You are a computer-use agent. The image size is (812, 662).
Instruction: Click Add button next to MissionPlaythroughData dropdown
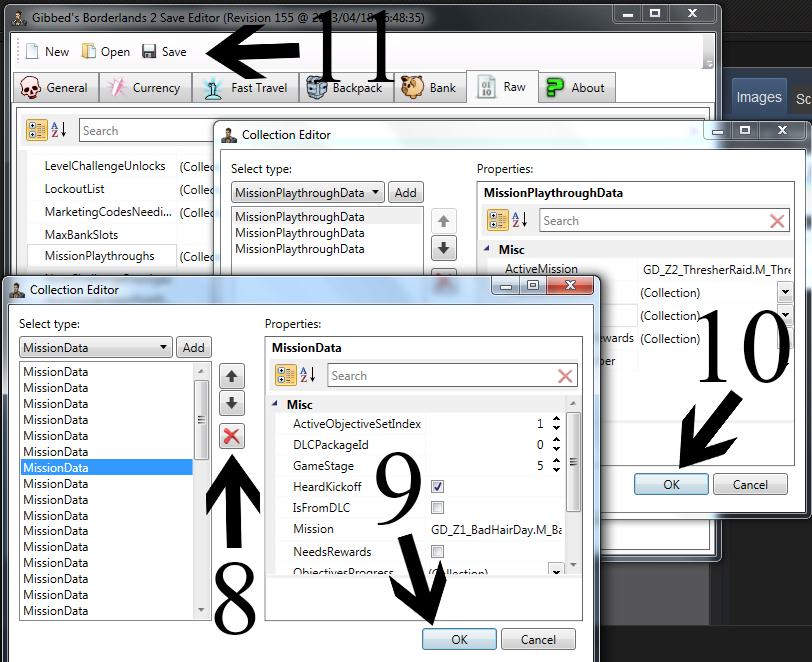(405, 193)
